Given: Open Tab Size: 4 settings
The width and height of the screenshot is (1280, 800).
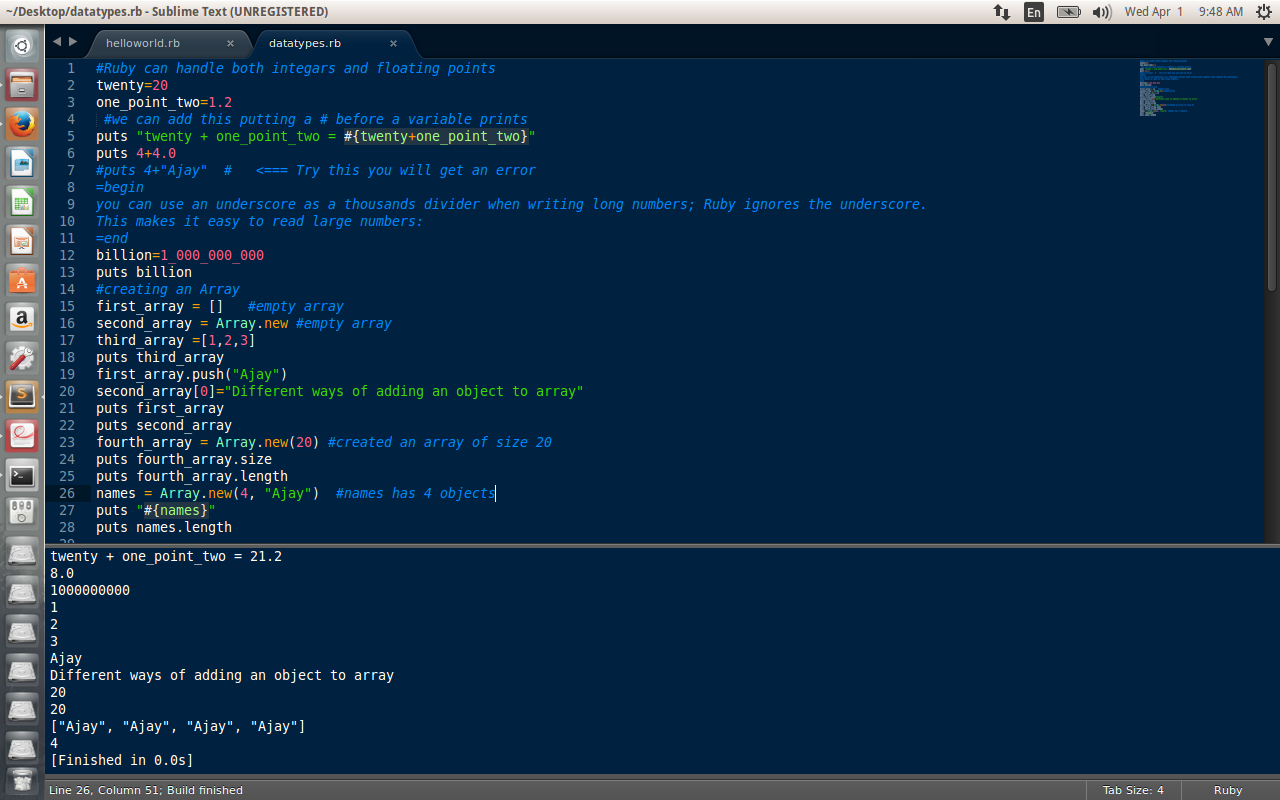Looking at the screenshot, I should 1133,790.
